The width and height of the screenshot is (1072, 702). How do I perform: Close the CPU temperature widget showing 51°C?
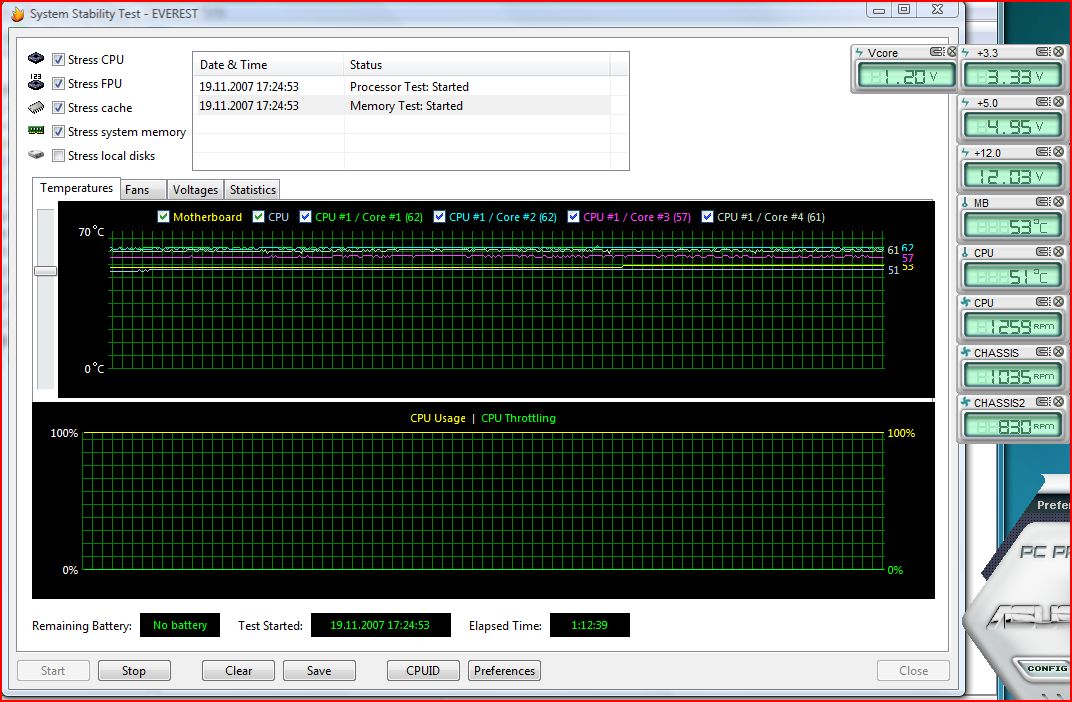click(x=1058, y=252)
